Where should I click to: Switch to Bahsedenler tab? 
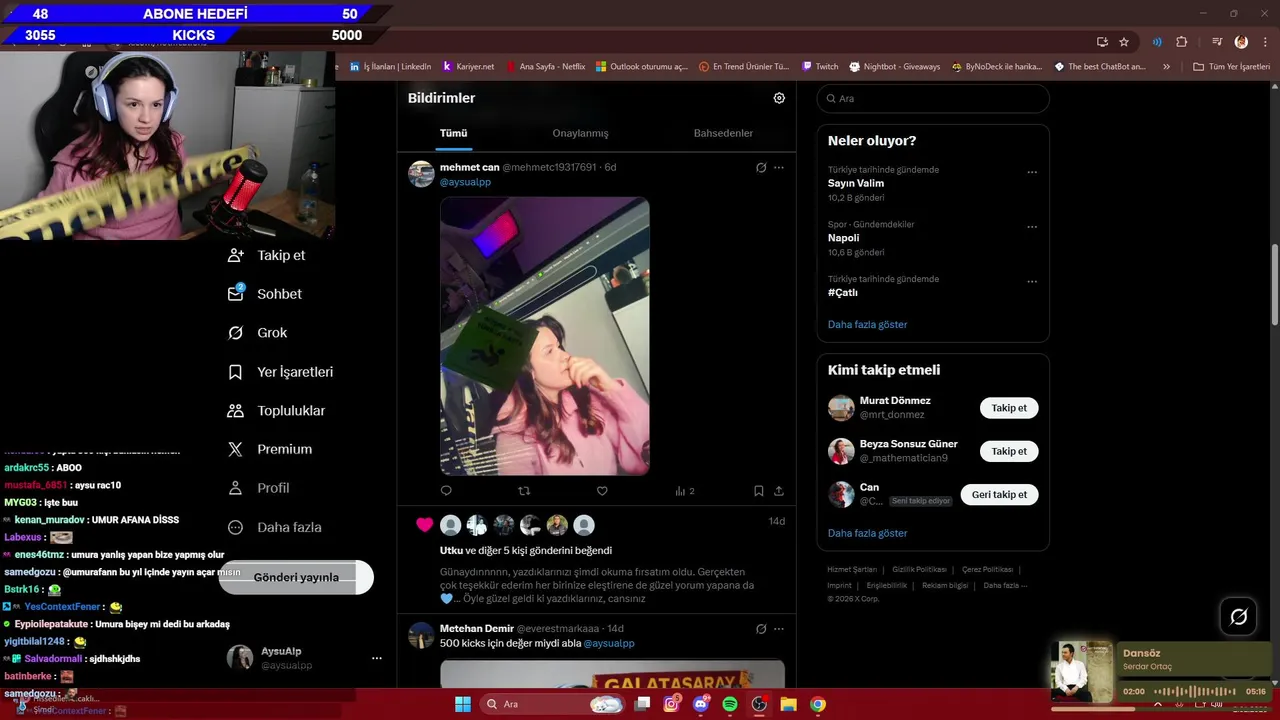point(723,133)
